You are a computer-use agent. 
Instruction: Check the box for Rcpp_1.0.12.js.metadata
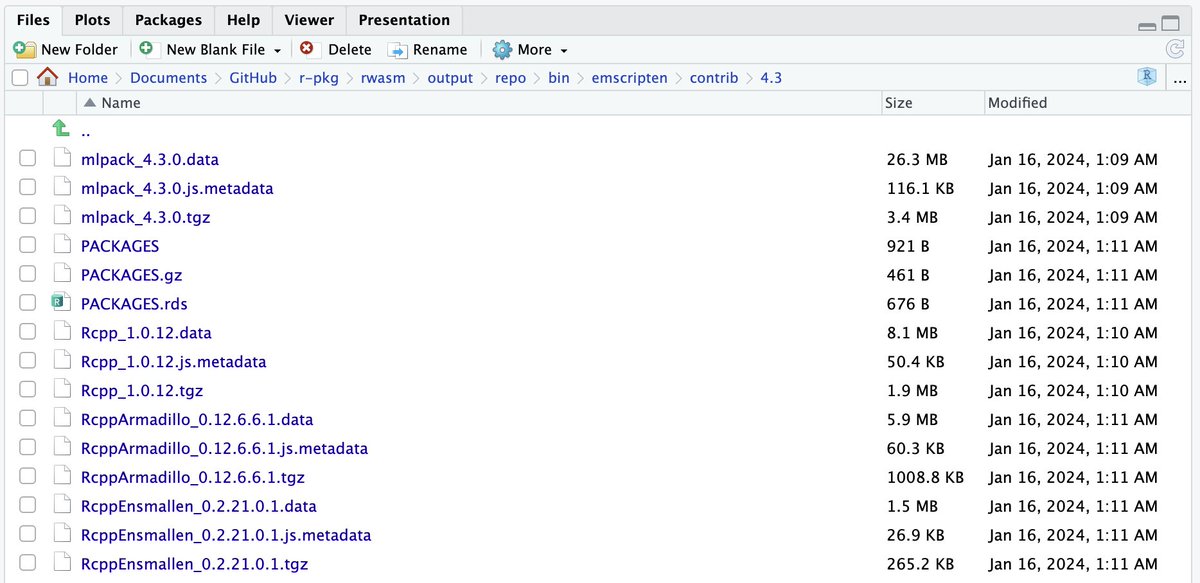[27, 362]
